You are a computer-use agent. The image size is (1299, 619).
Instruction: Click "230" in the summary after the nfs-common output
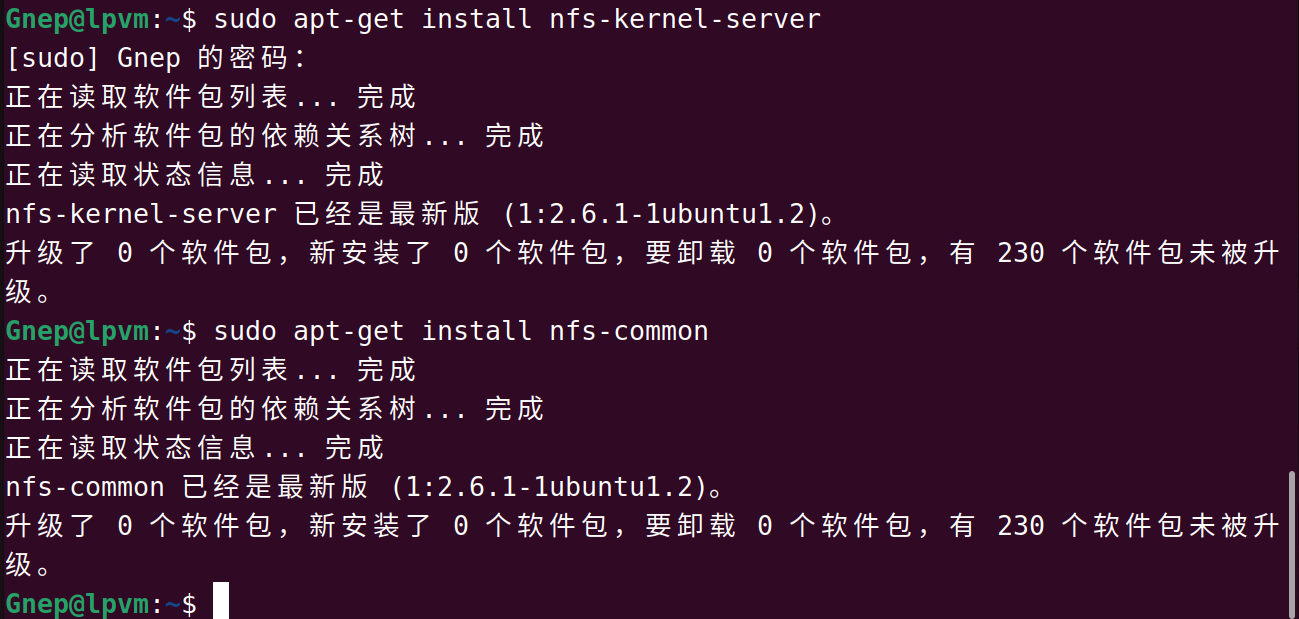tap(1020, 526)
